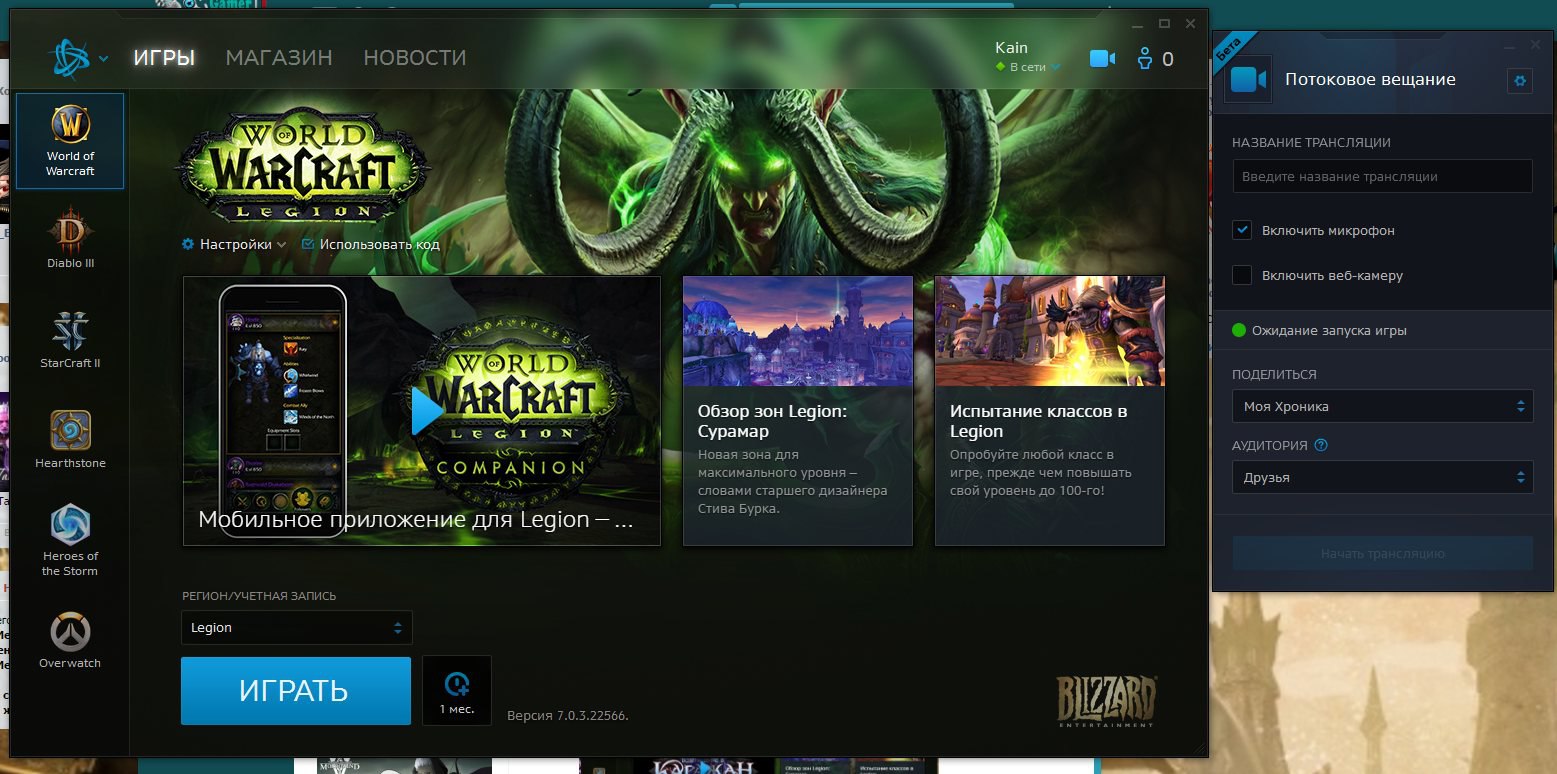Expand the Друзья audience dropdown
This screenshot has height=774, width=1557.
[1382, 477]
